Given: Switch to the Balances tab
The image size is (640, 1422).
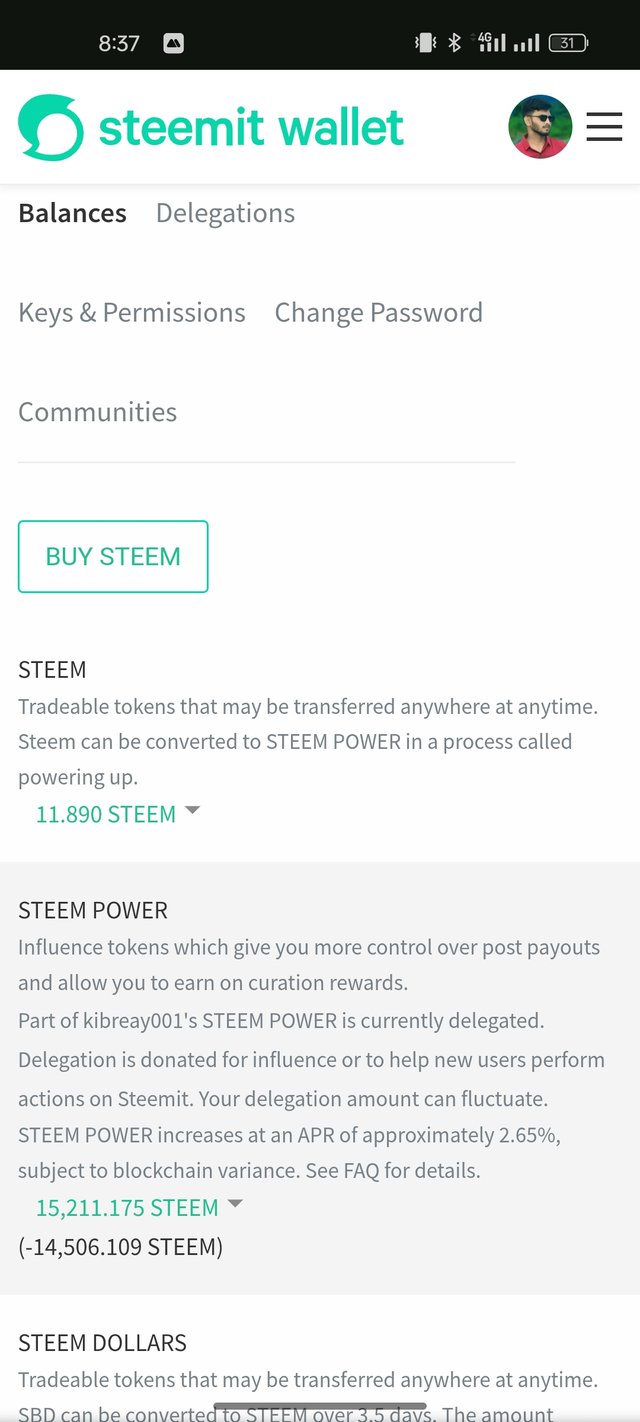Looking at the screenshot, I should pos(72,213).
